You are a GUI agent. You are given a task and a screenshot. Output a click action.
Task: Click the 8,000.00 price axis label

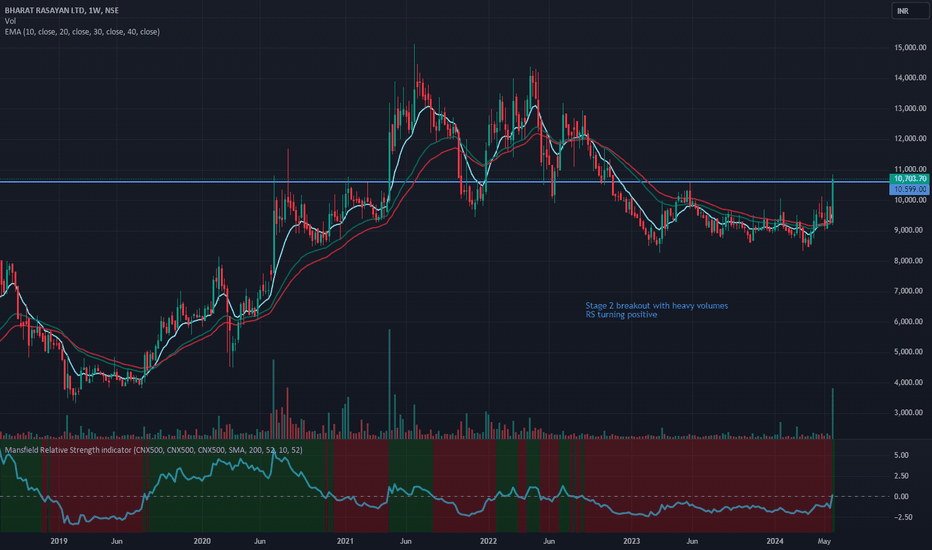[x=910, y=260]
